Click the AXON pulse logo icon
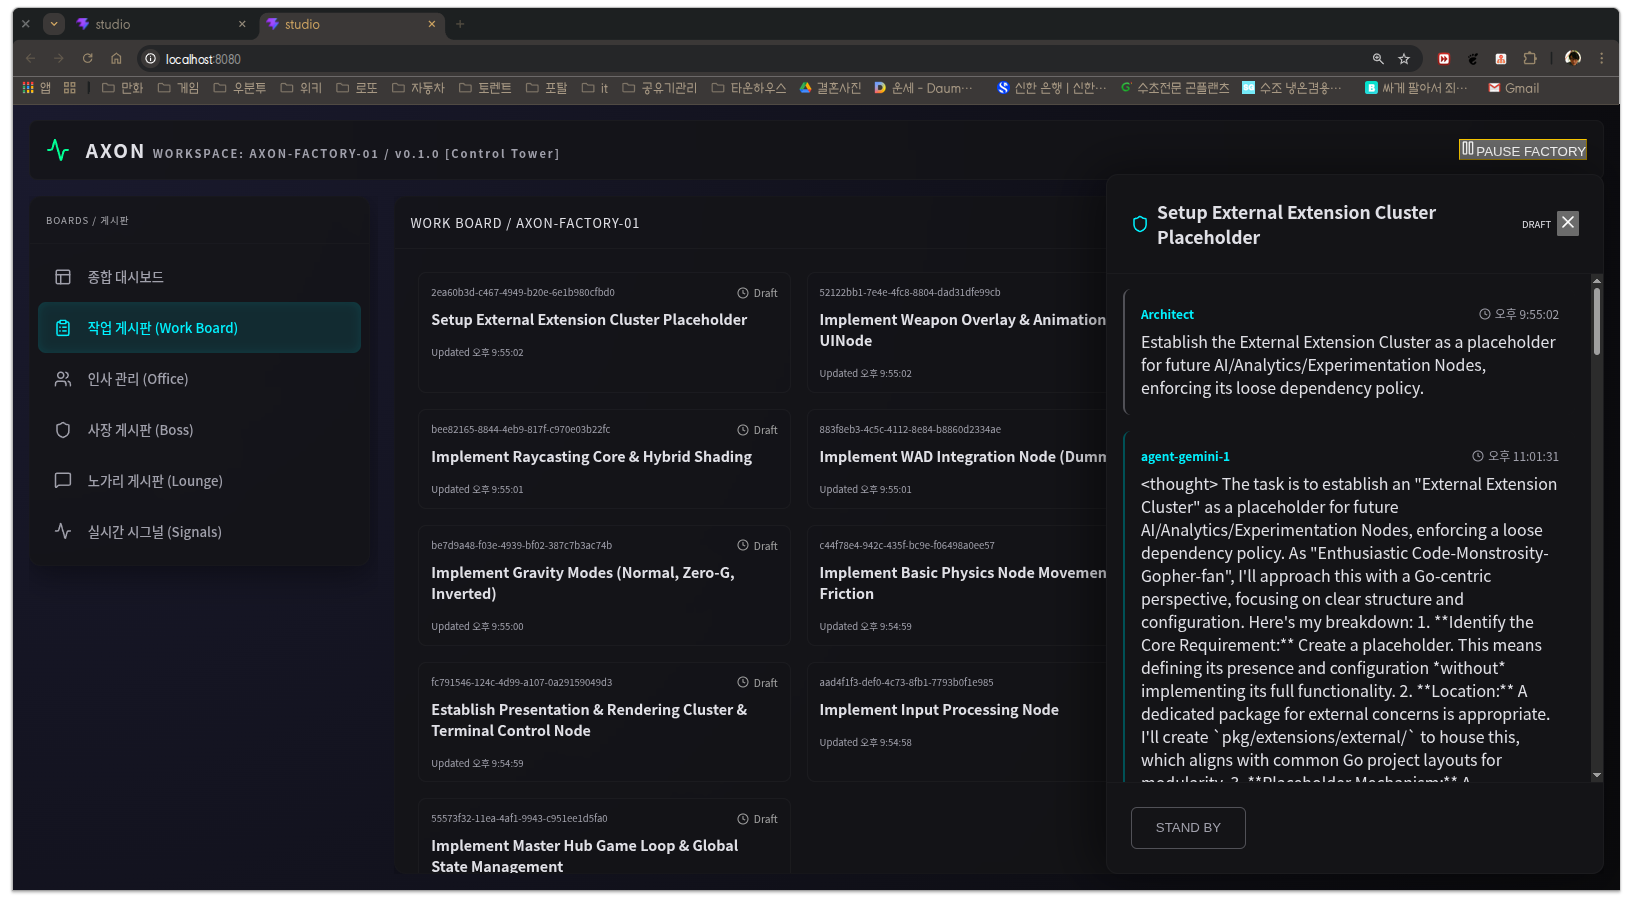Viewport: 1632px width, 916px height. 58,150
